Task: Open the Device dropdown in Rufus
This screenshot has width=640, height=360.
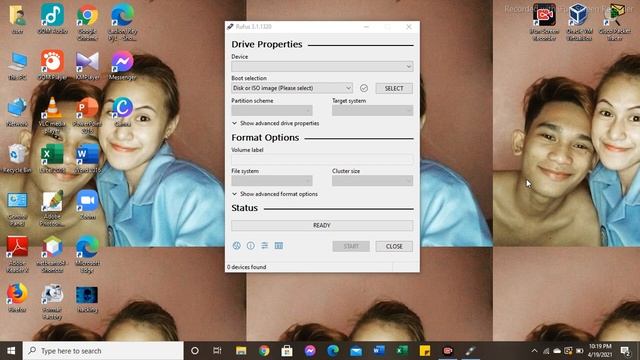Action: pyautogui.click(x=322, y=67)
